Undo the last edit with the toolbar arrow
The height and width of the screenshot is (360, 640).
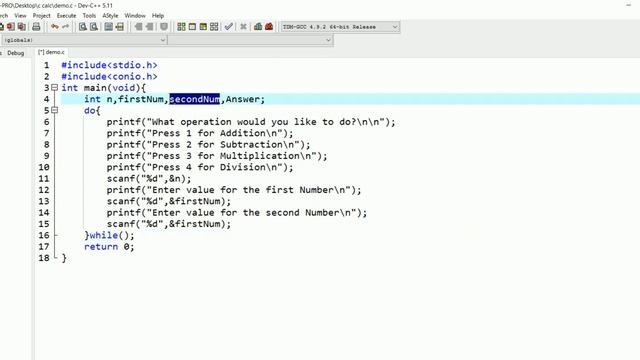click(55, 27)
